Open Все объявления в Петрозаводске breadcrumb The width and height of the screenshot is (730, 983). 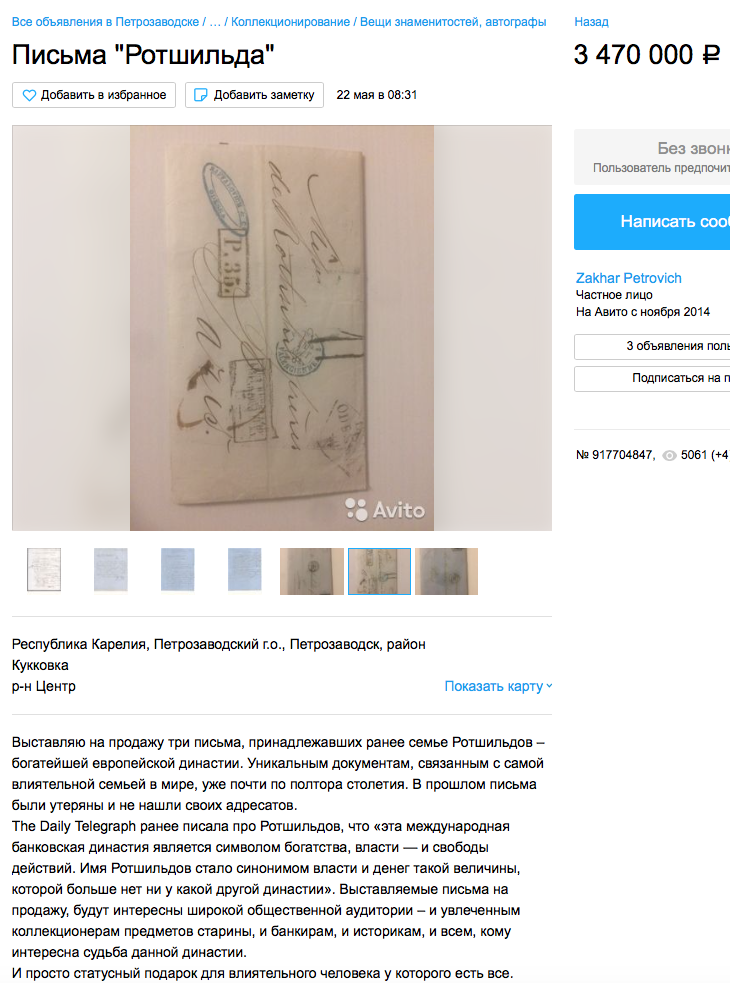coord(105,22)
